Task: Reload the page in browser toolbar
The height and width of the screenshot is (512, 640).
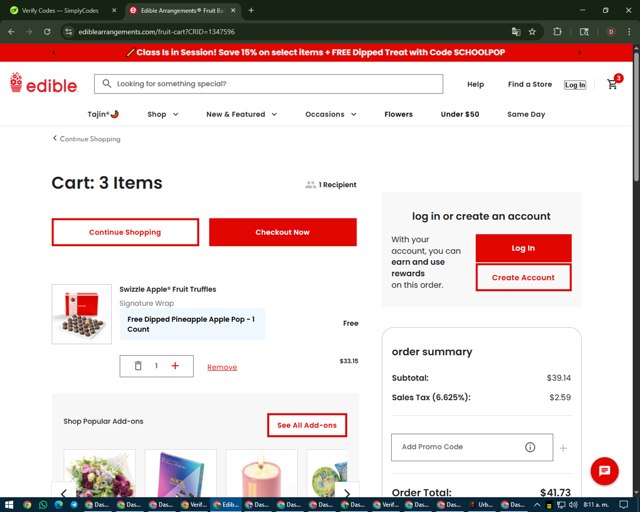Action: click(47, 31)
